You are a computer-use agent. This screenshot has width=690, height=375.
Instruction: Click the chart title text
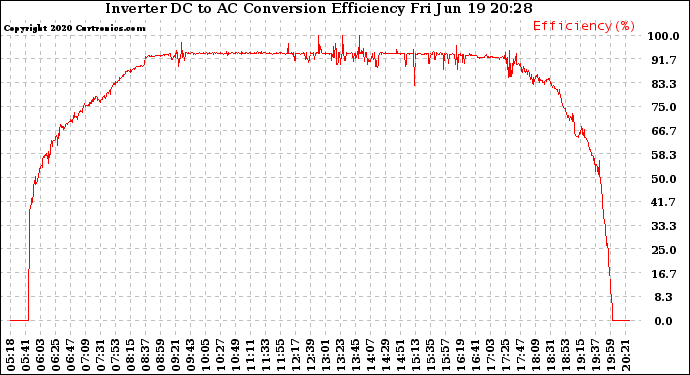(319, 8)
